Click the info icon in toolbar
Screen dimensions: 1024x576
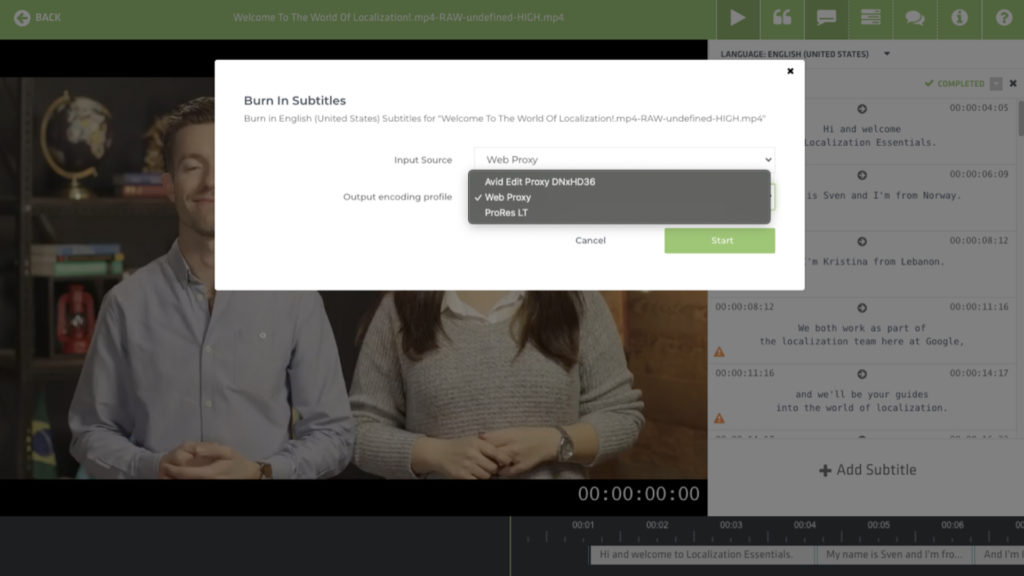point(959,18)
